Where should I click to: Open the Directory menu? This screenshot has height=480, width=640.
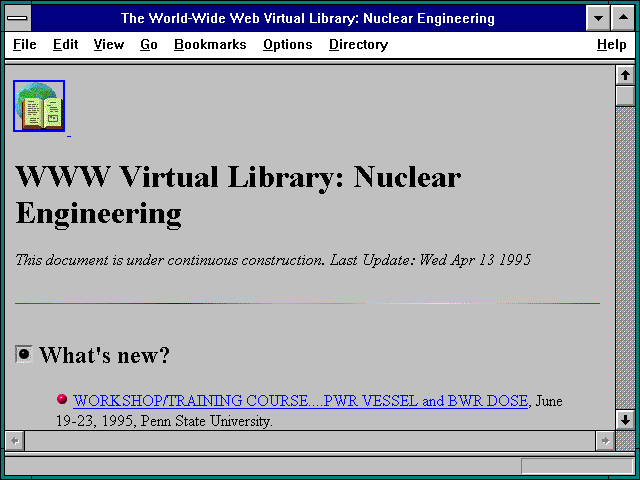[x=358, y=44]
